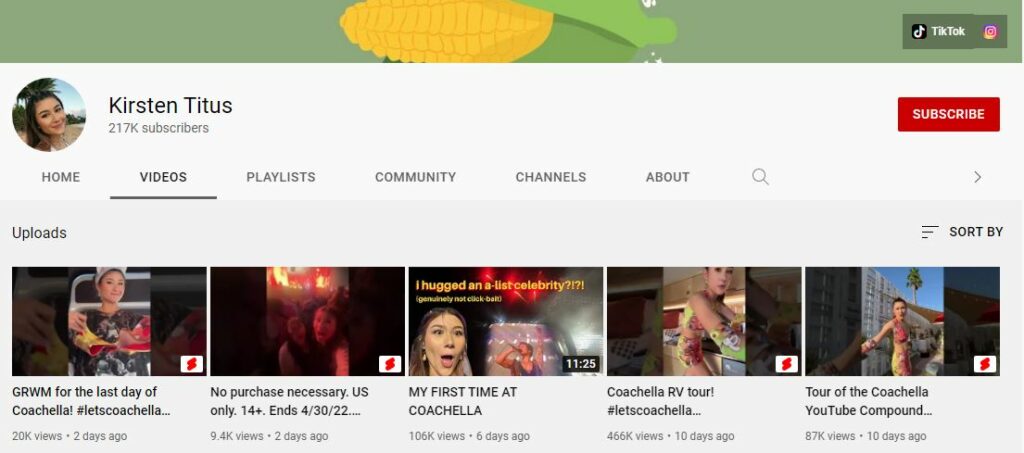Open the CHANNELS tab
Viewport: 1024px width, 453px height.
[551, 177]
